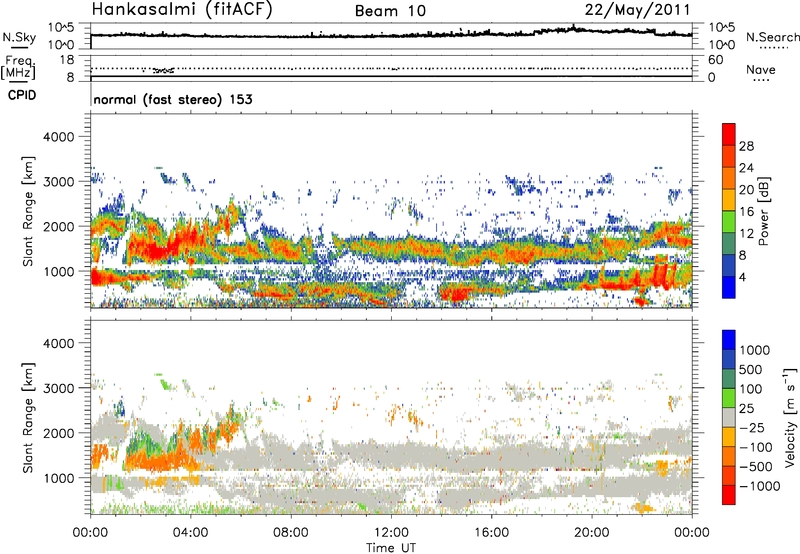Viewport: 800px width, 554px height.
Task: Click the 28 label on power colorbar
Action: click(746, 146)
